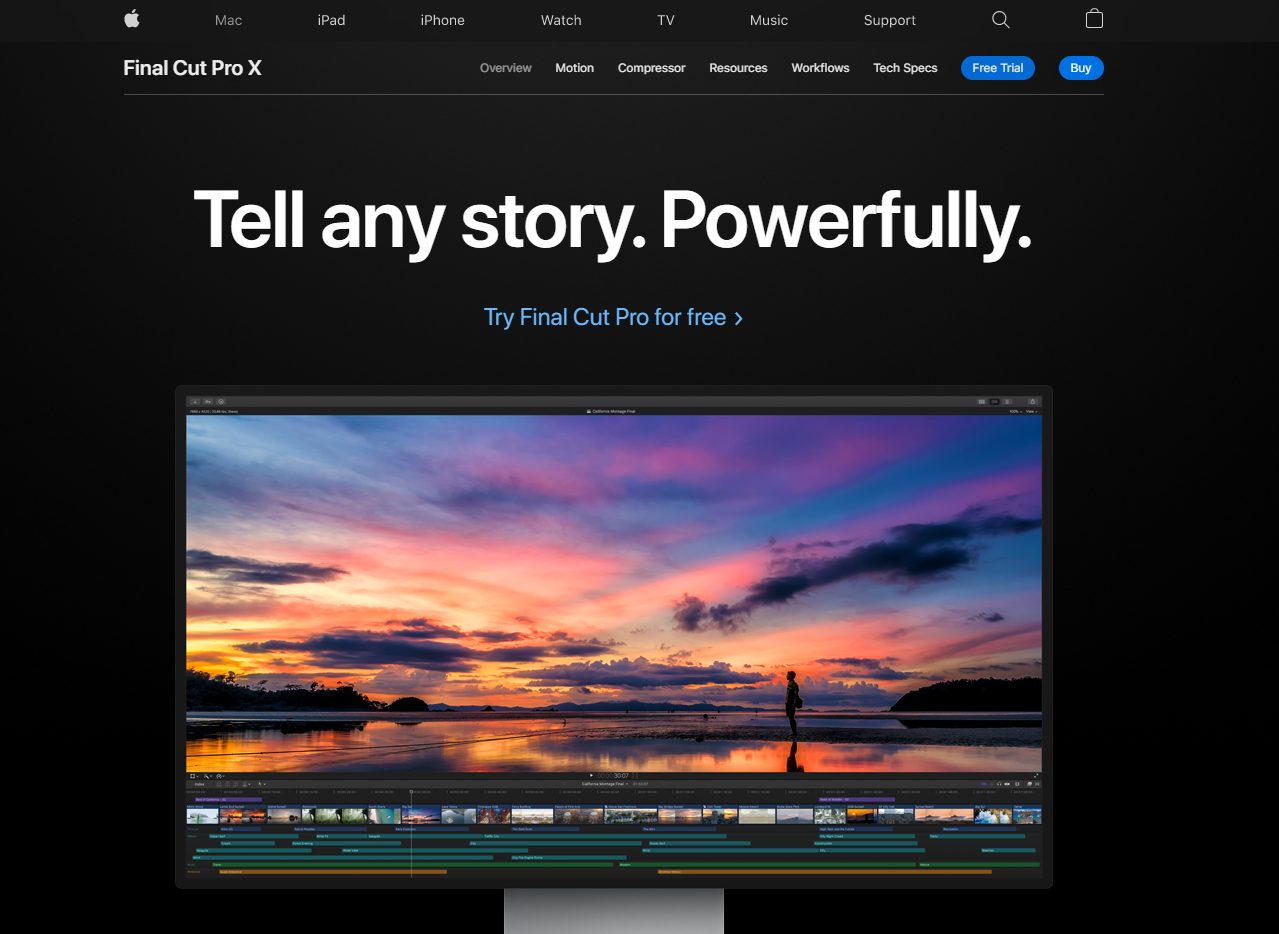Open the iPad menu item

(x=331, y=20)
